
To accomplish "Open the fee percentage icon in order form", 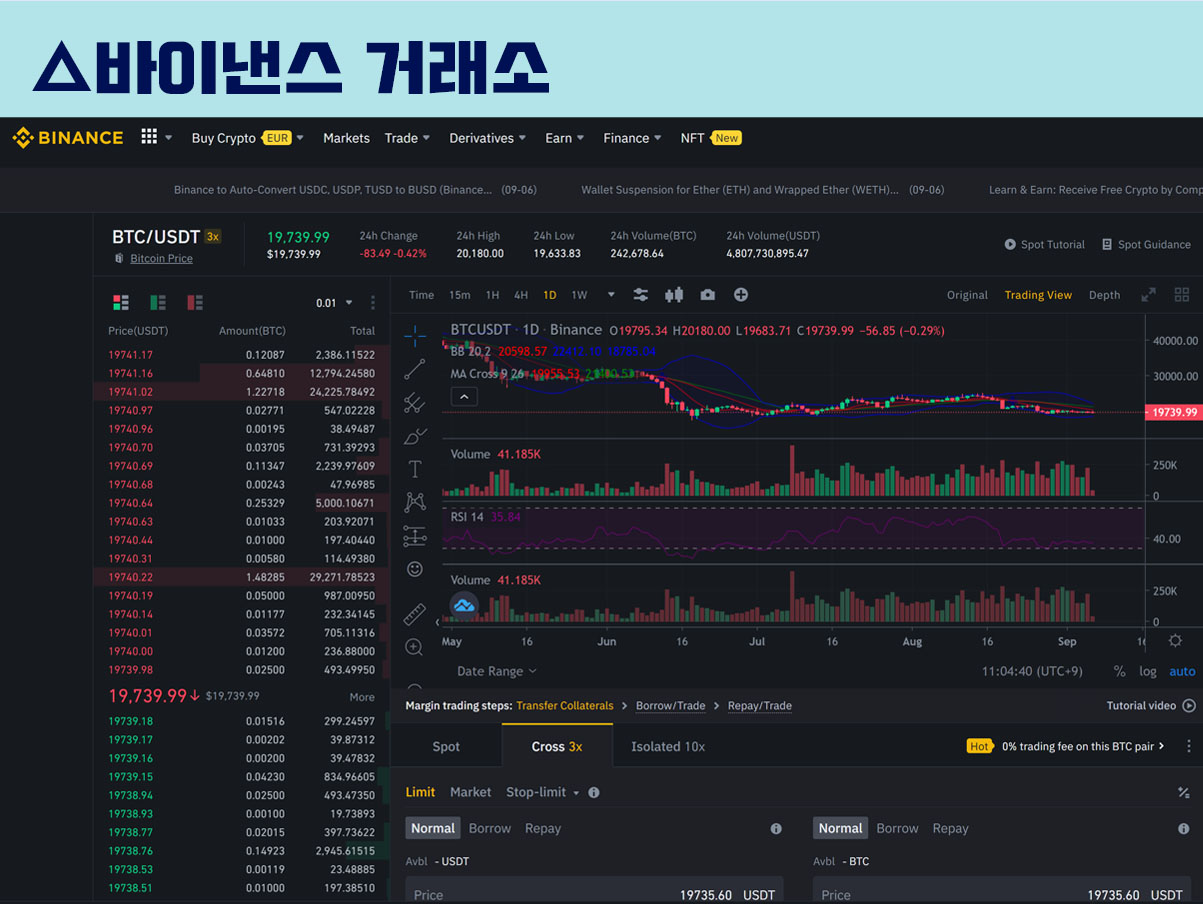I will tap(1184, 792).
